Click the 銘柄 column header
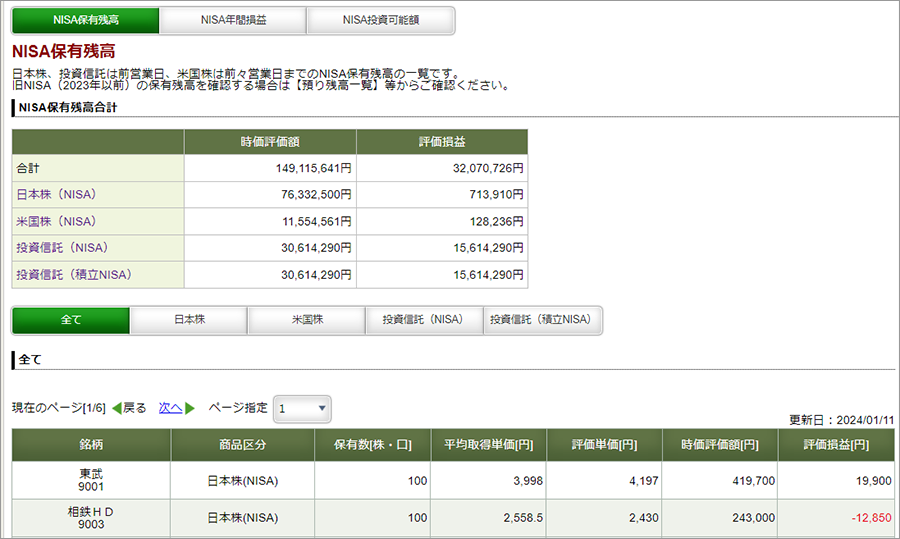 coord(91,445)
